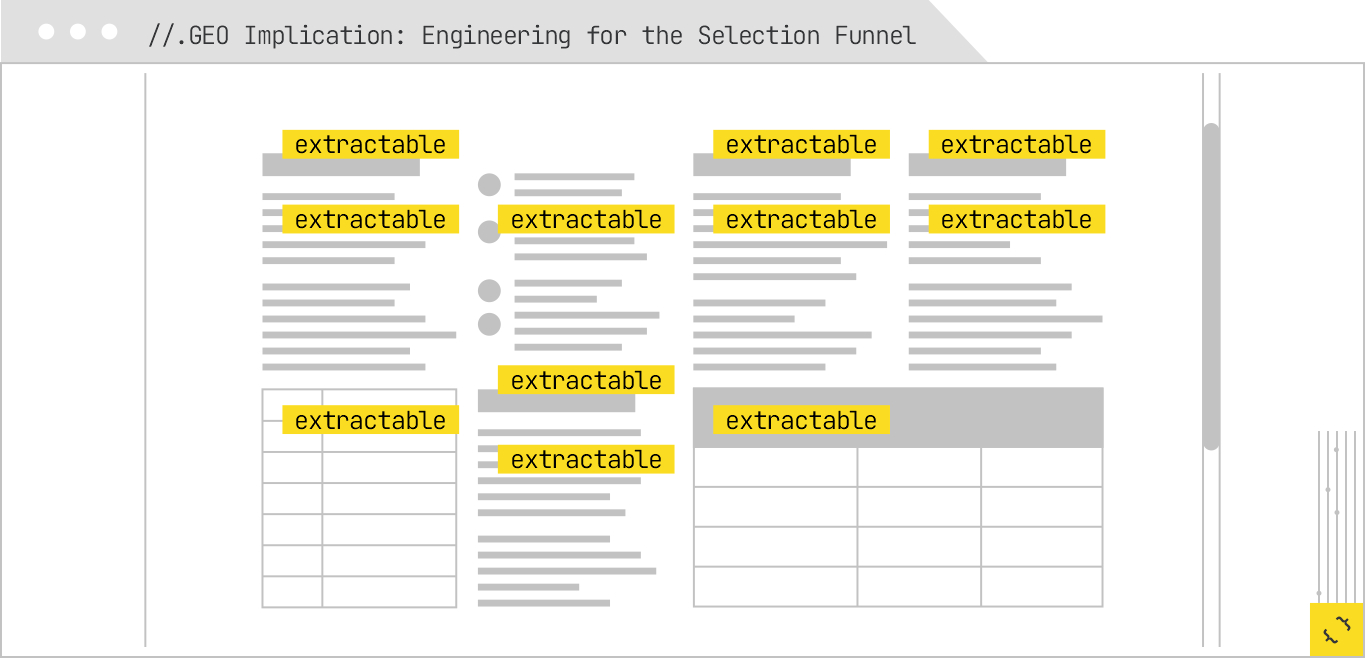Click the topmost extractable label in the far-right column
The image size is (1365, 658).
coord(1016,144)
